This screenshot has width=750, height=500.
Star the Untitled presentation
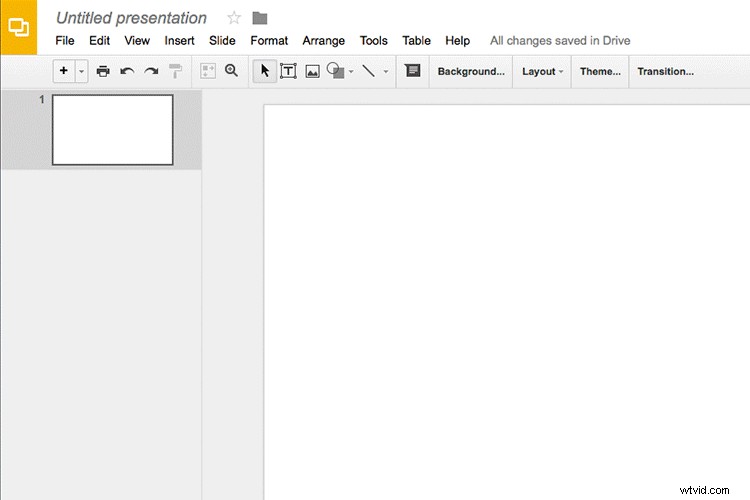tap(234, 18)
